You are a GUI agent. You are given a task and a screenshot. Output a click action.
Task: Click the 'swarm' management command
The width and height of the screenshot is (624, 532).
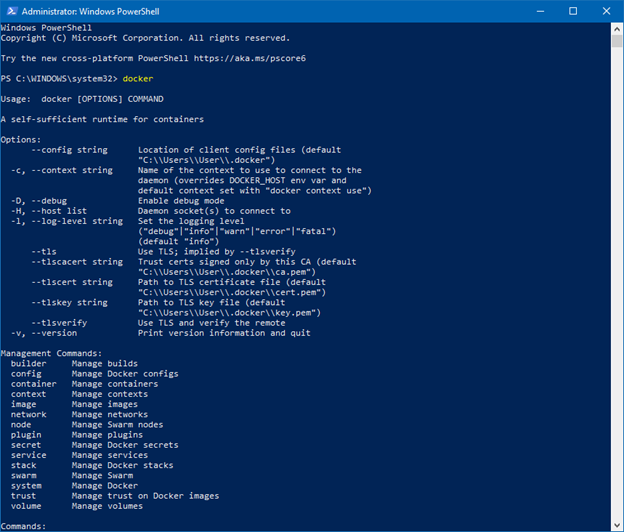point(23,475)
